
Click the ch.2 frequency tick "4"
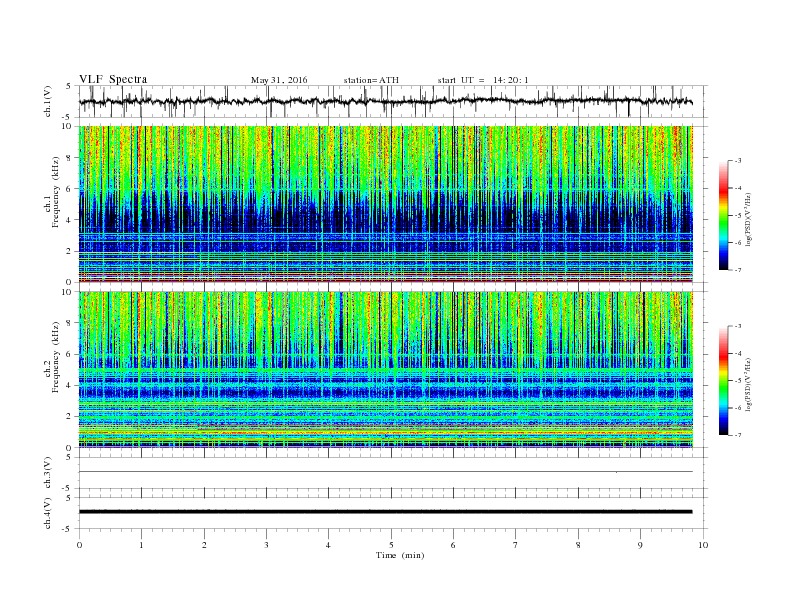[70, 385]
